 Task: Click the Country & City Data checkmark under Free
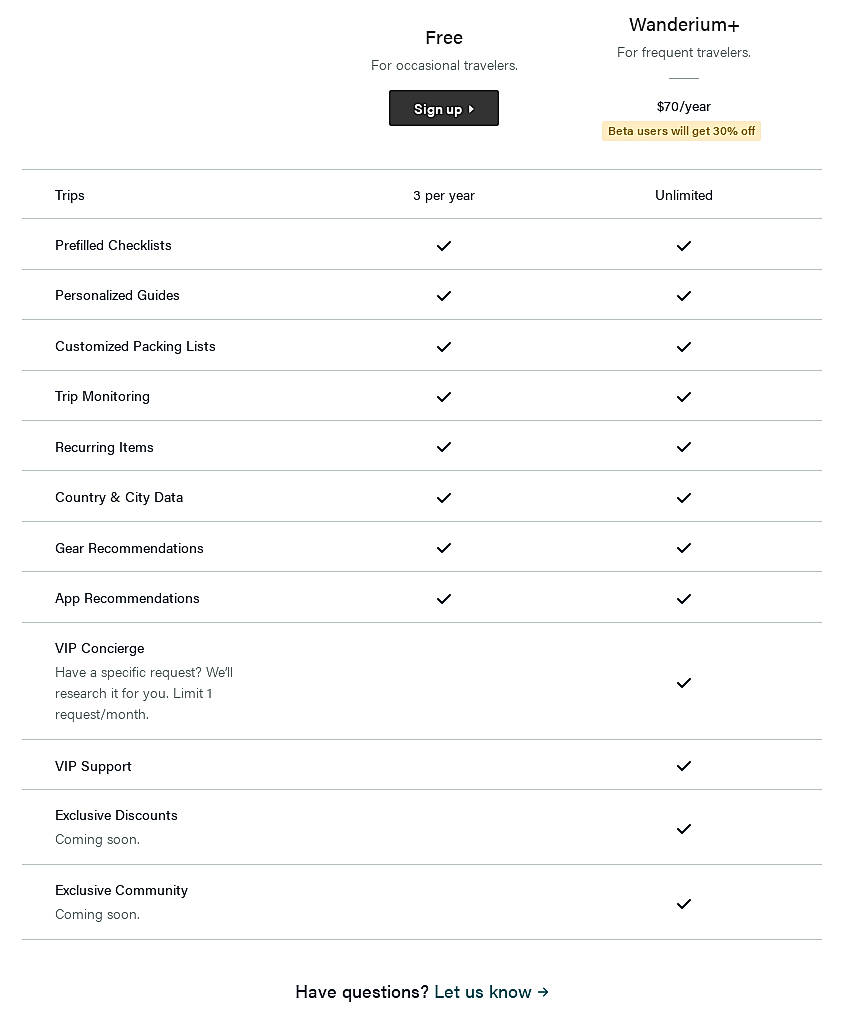(x=444, y=498)
